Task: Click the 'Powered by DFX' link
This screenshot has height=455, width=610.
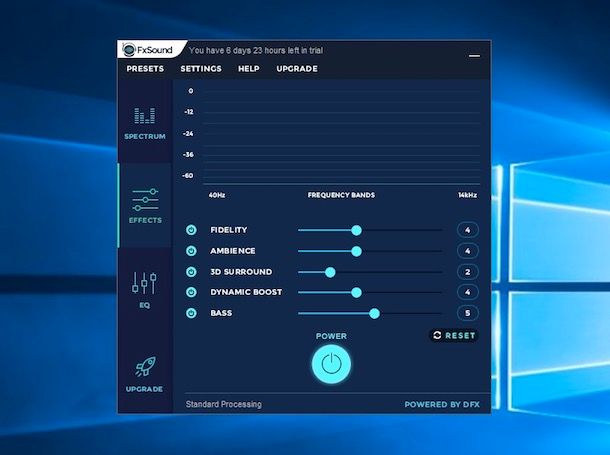Action: tap(442, 404)
